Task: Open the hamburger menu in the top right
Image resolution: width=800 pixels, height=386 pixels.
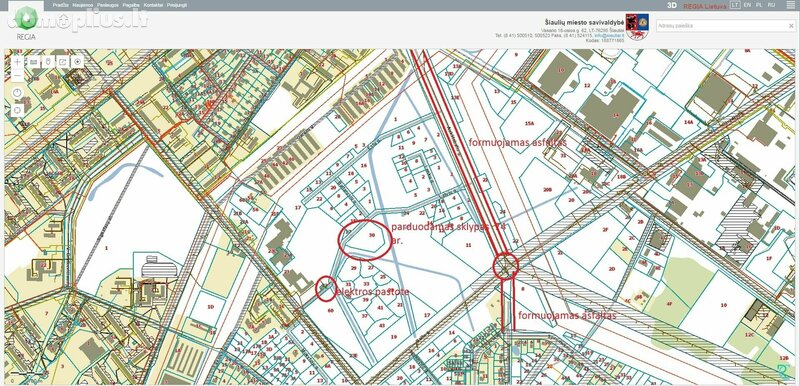Action: (x=790, y=5)
